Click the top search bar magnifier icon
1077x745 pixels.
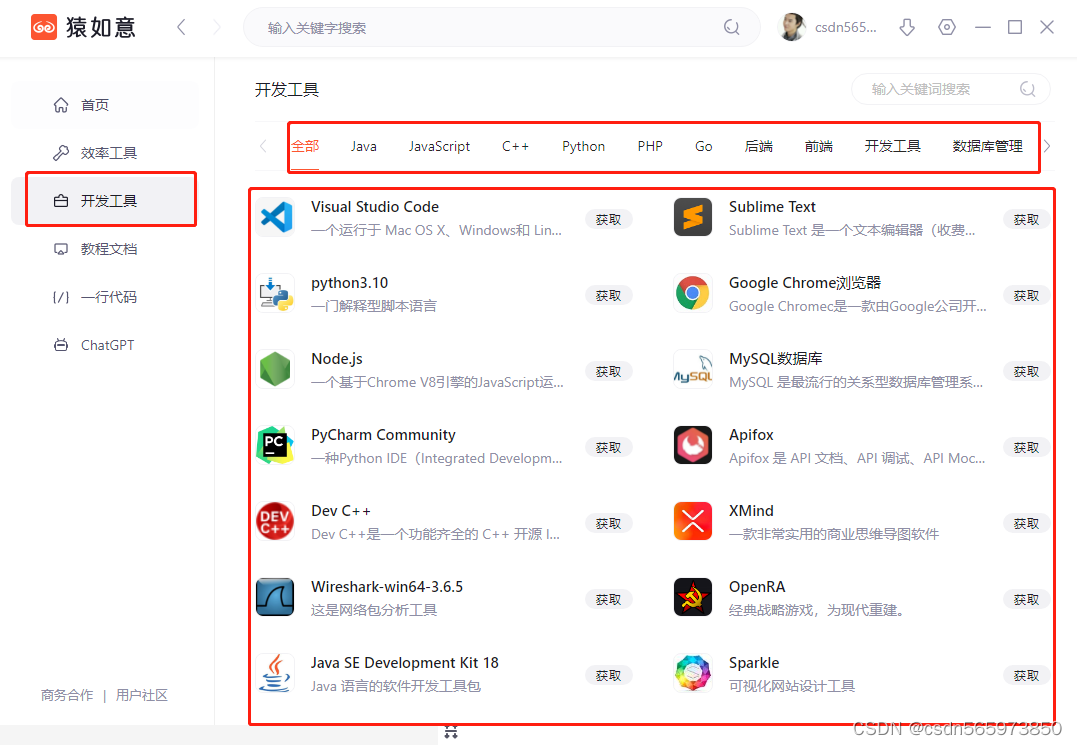tap(732, 27)
